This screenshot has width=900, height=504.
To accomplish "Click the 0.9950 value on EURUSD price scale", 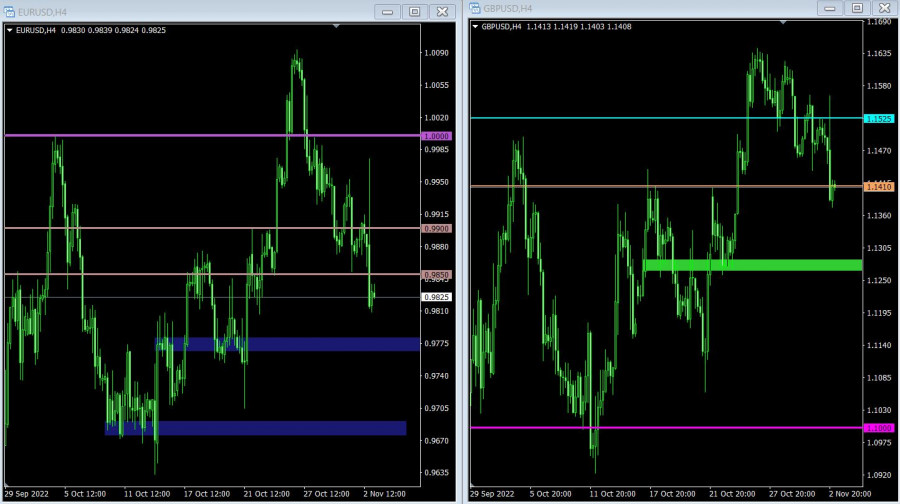I will click(436, 182).
